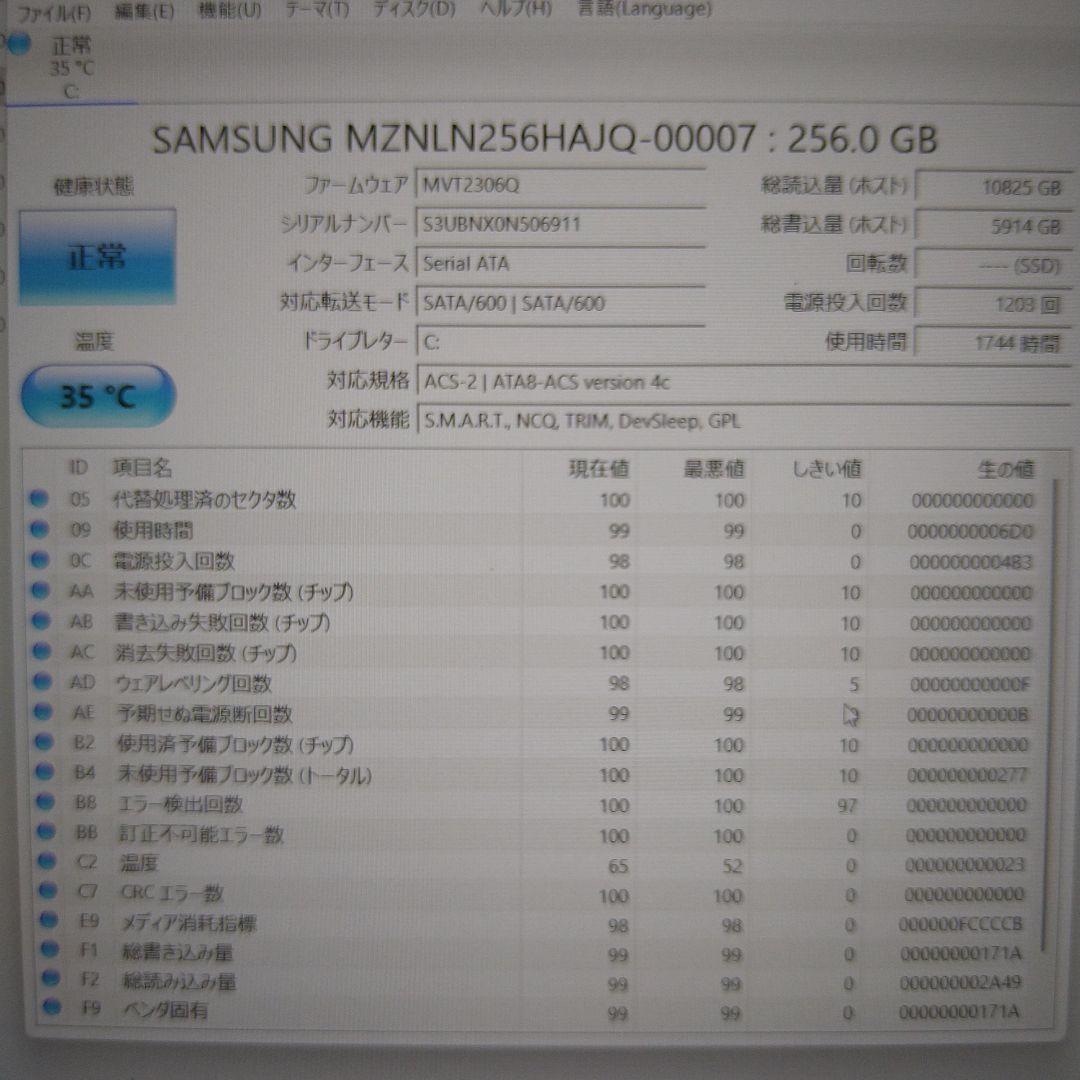
Task: Click the status icon for row F1 総書き込み量
Action: [x=50, y=949]
